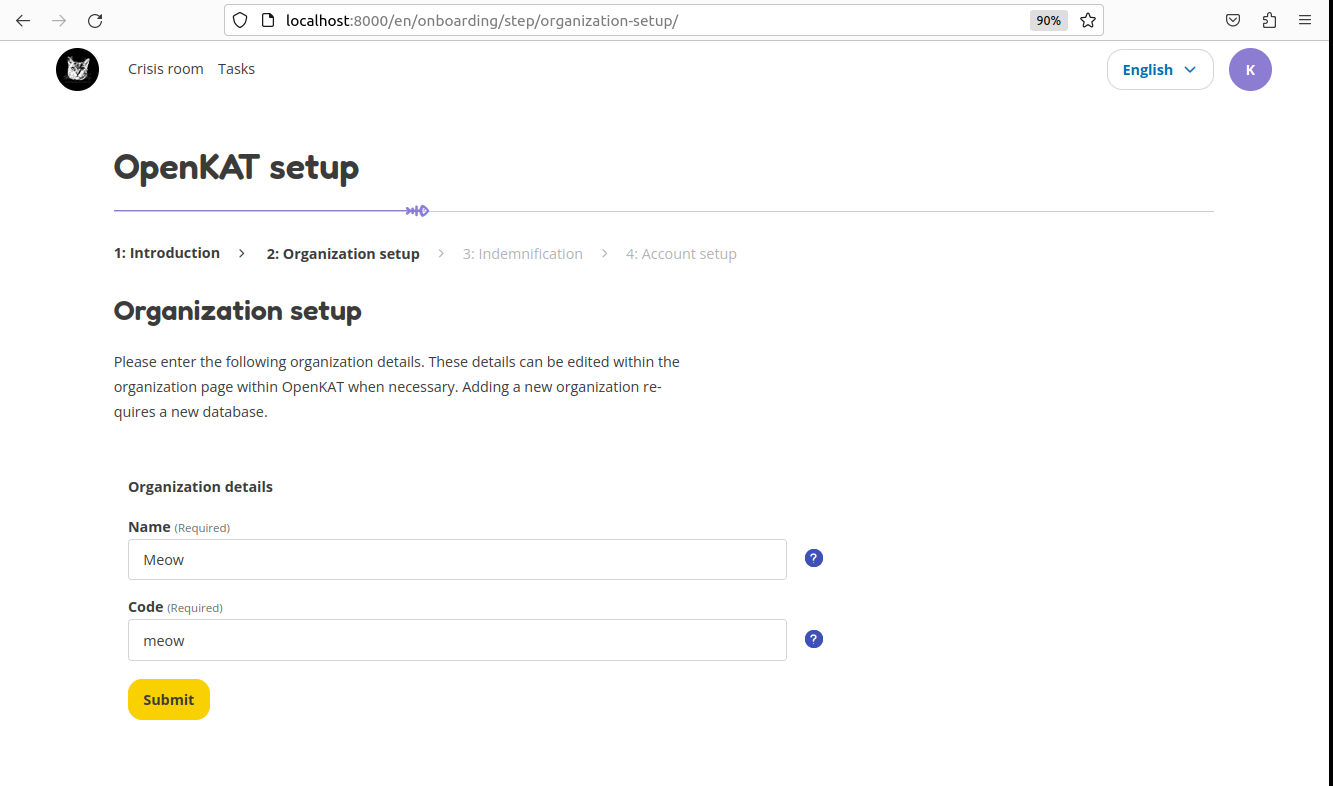The height and width of the screenshot is (786, 1333).
Task: Select step 4: Account setup
Action: 681,254
